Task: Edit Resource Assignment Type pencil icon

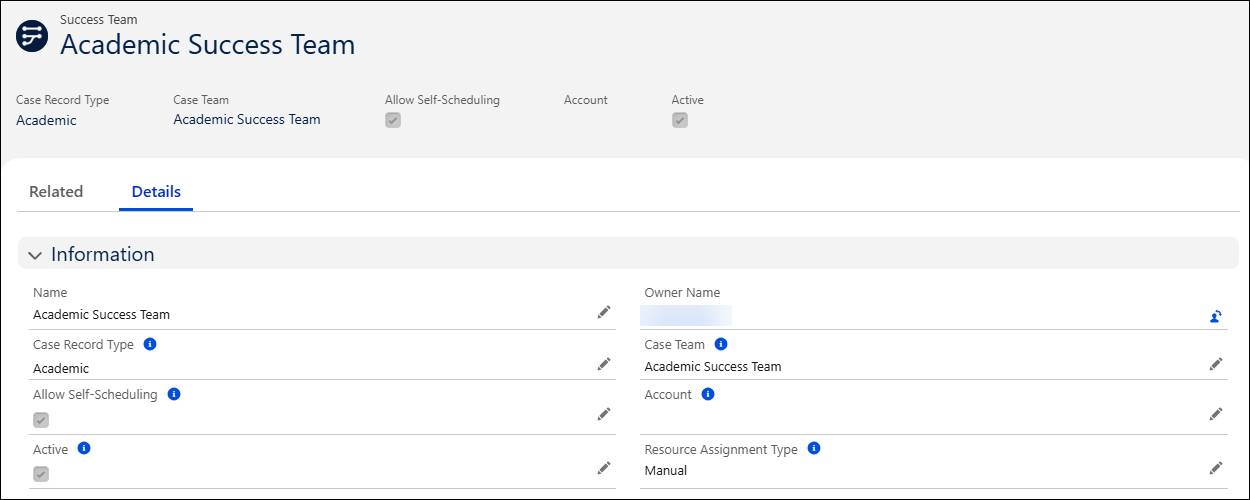Action: click(x=1215, y=468)
